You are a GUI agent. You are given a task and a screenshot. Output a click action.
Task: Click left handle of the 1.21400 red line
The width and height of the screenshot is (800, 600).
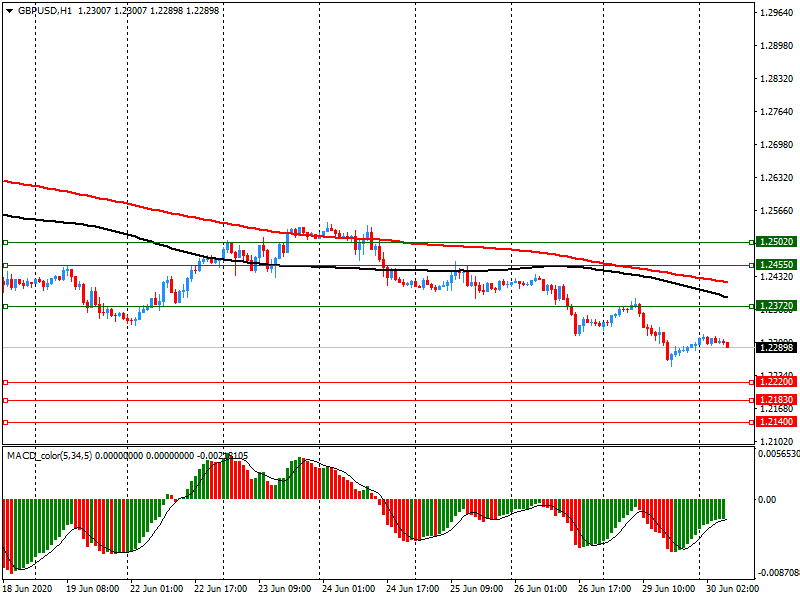(6, 422)
